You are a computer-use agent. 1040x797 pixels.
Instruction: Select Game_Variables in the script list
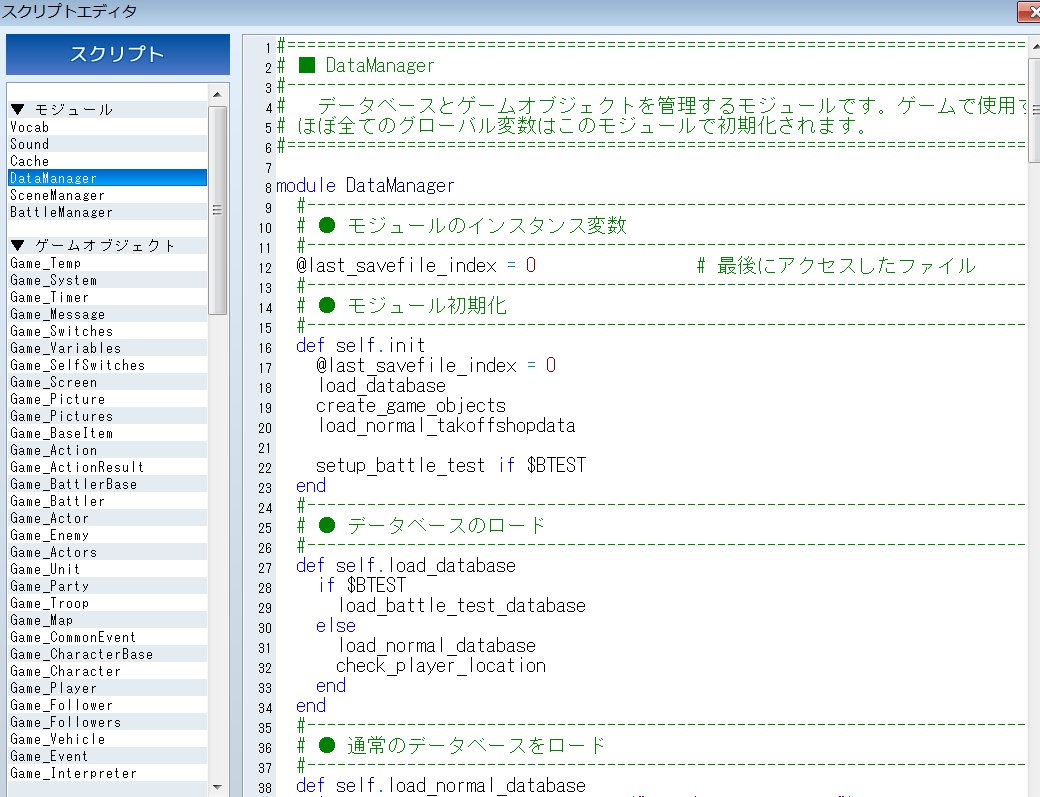107,348
